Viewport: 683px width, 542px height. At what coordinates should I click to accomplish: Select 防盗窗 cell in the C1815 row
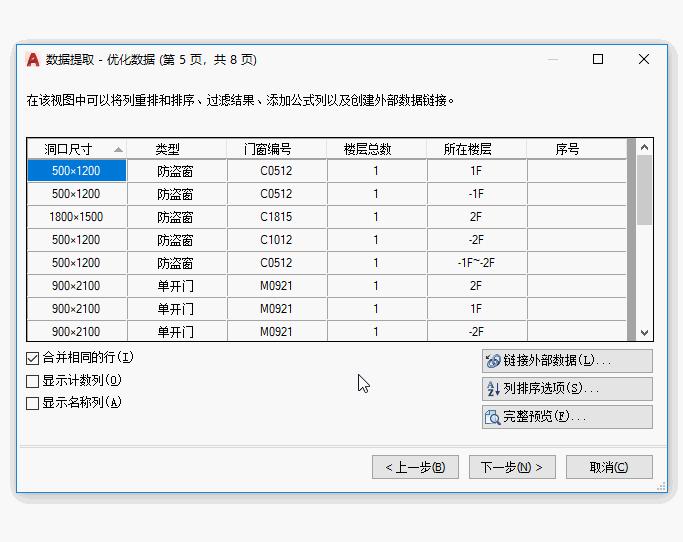(x=177, y=217)
